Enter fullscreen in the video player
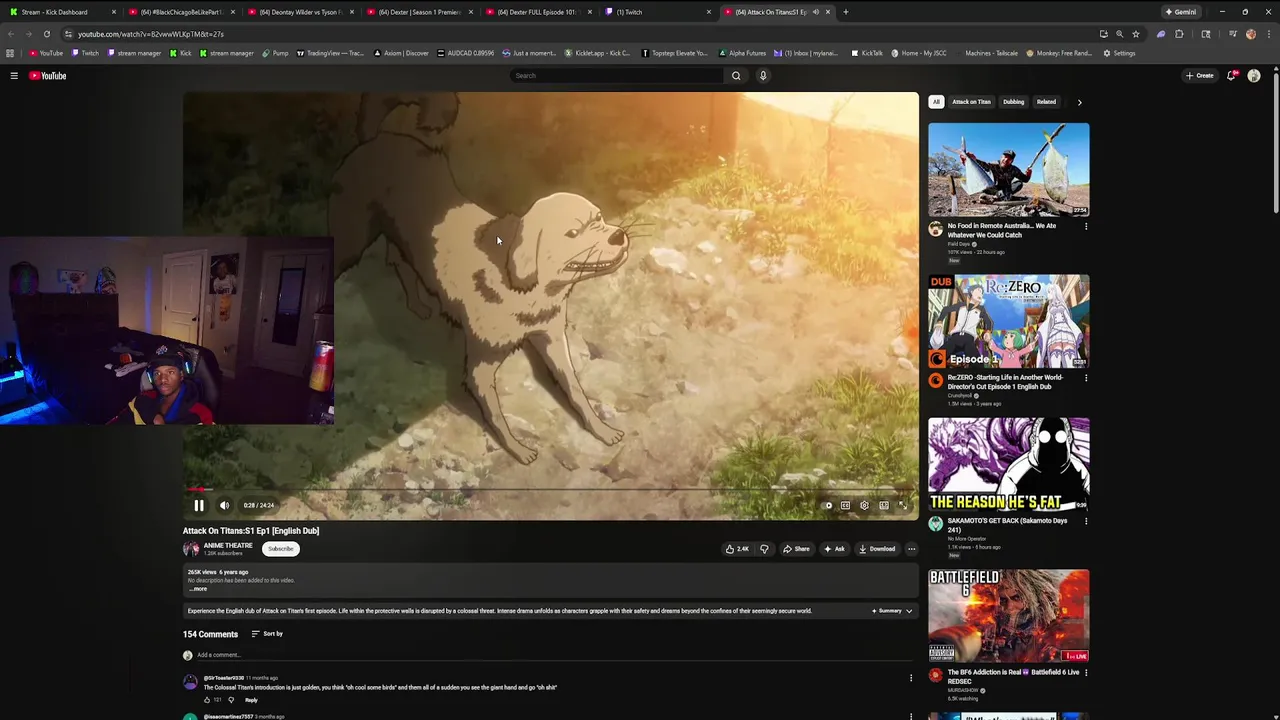The height and width of the screenshot is (720, 1280). pos(902,505)
